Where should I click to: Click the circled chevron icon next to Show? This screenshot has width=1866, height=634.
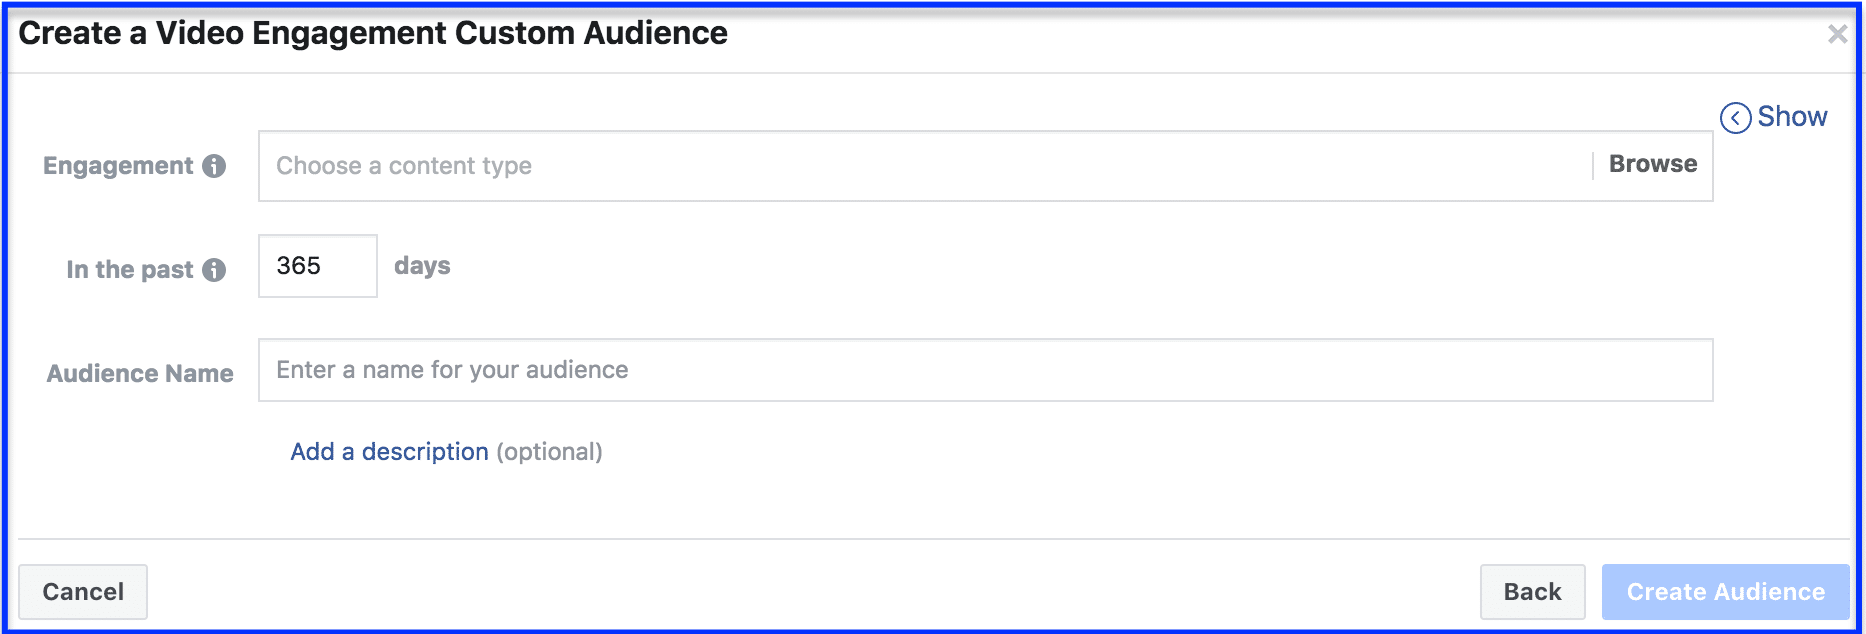tap(1735, 118)
